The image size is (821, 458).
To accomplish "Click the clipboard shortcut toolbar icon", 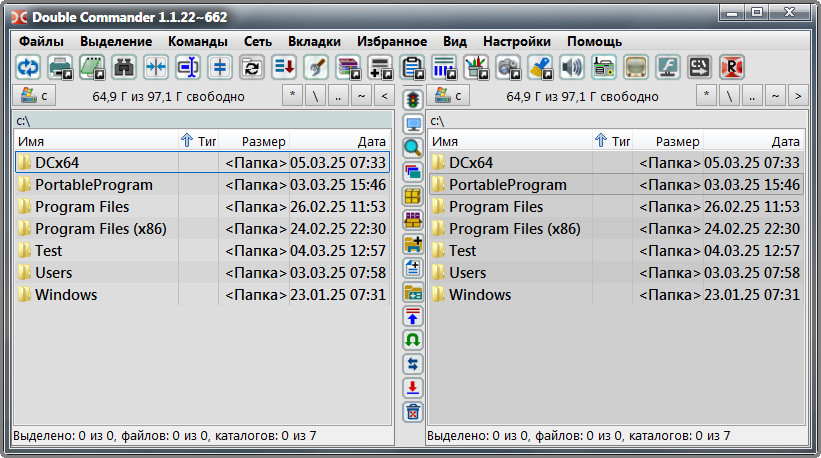I will click(413, 67).
